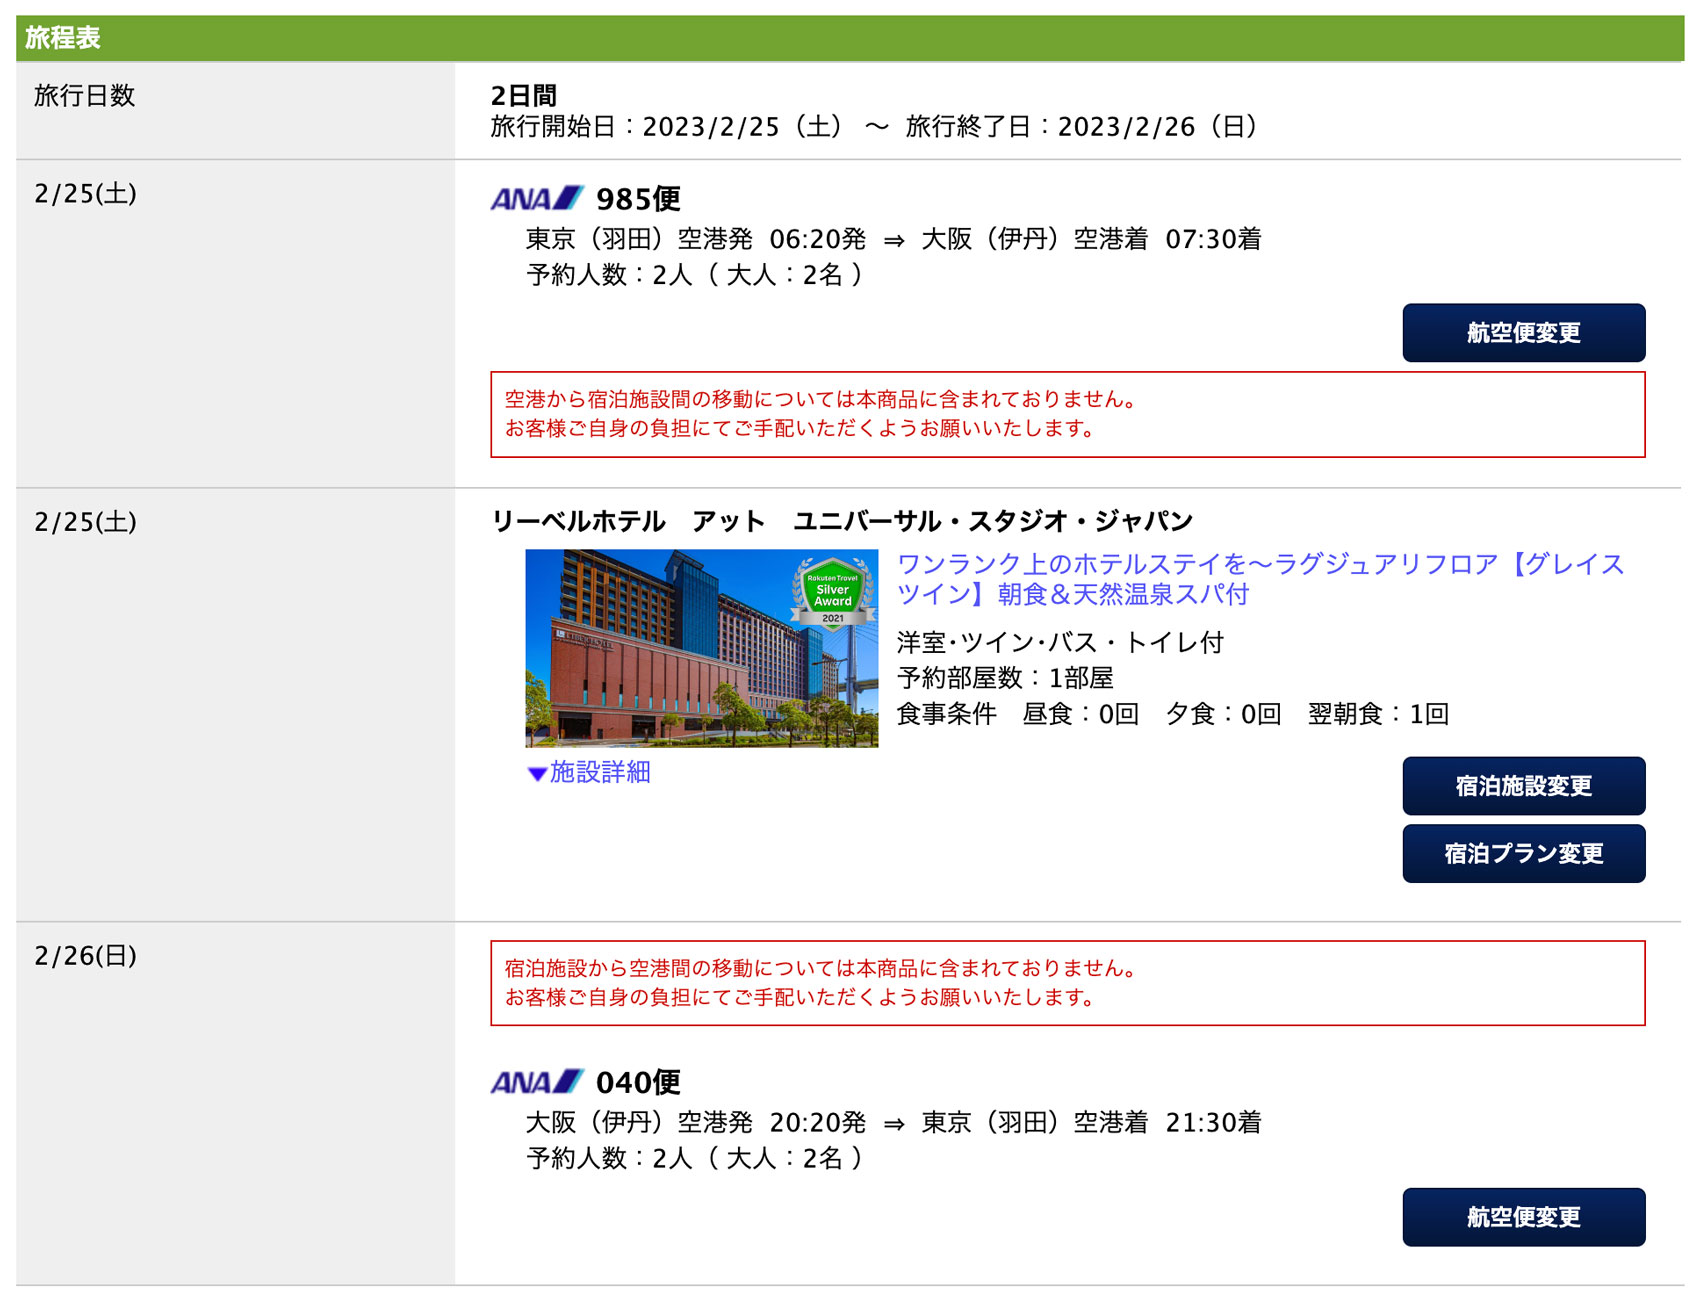Click the hotel name リーベルホテル アット ユニバーサル
The image size is (1700, 1298).
(842, 521)
